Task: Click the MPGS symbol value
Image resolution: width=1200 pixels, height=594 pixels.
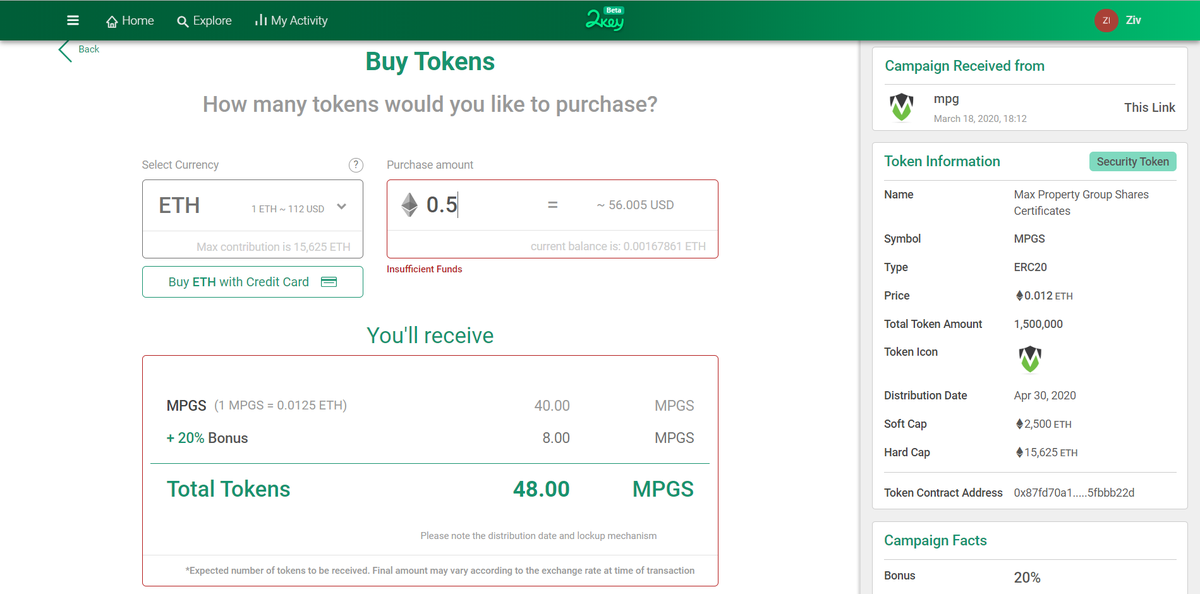Action: (x=1029, y=239)
